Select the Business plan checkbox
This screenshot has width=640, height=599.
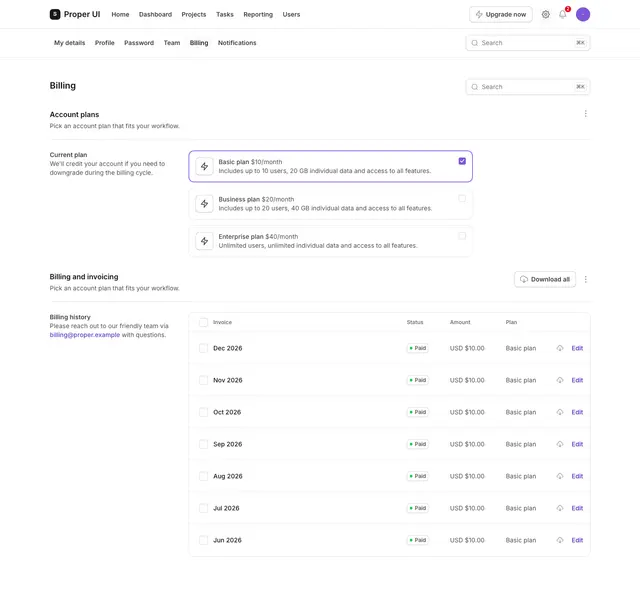click(x=462, y=199)
